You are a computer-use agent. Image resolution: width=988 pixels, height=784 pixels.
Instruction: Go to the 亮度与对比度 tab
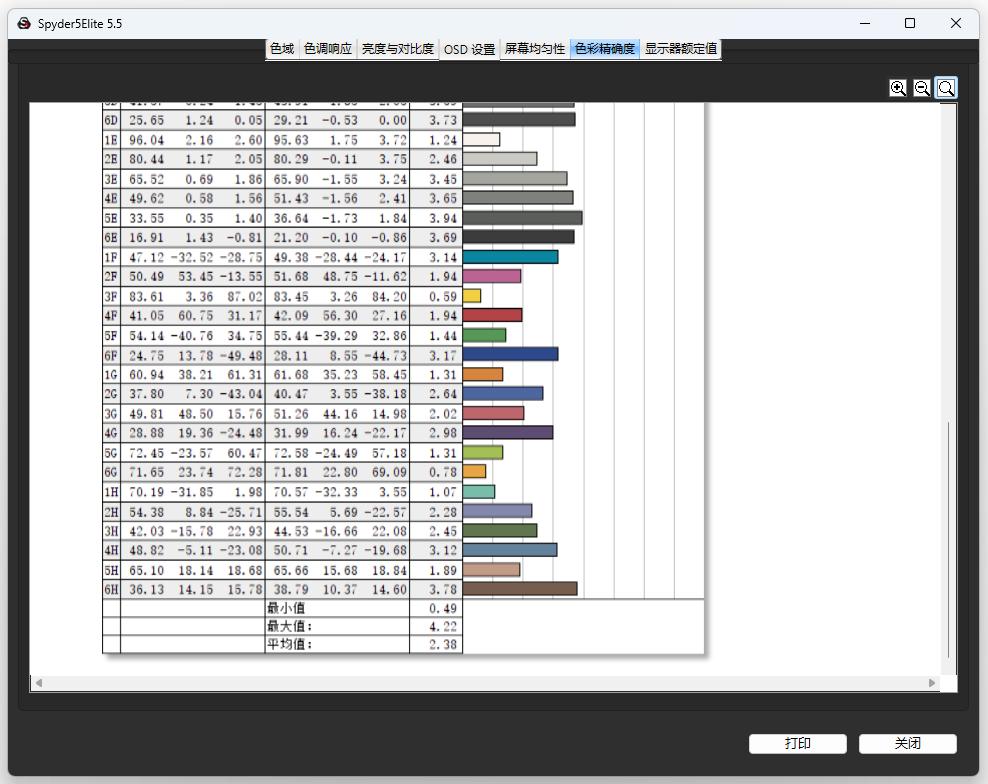[397, 49]
